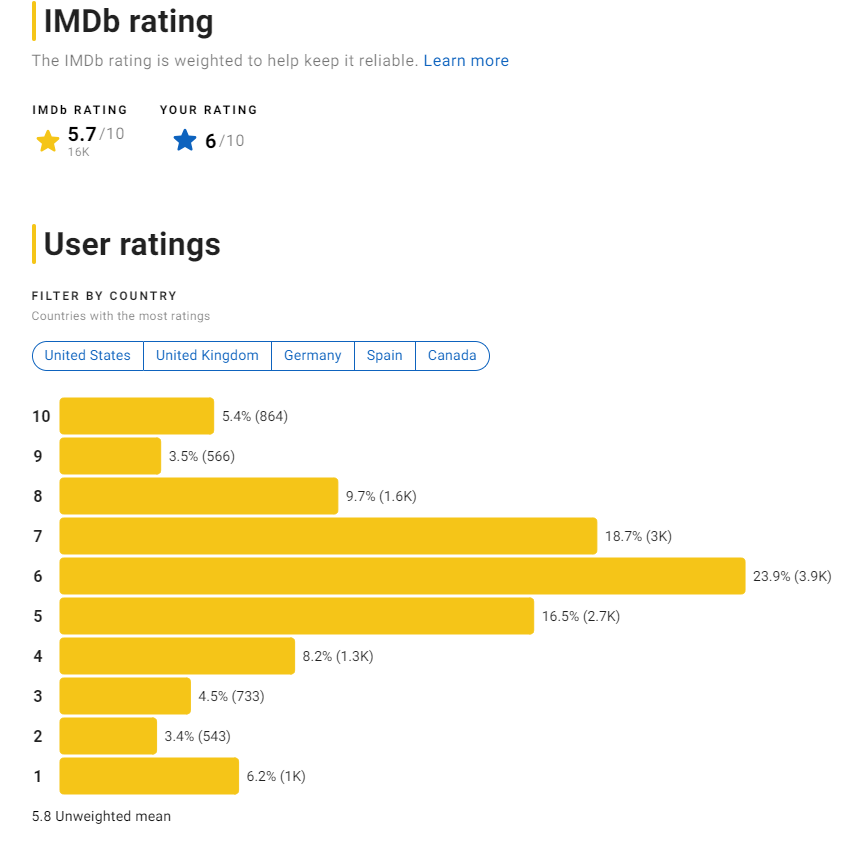
Task: Select the Spain country filter
Action: click(384, 355)
